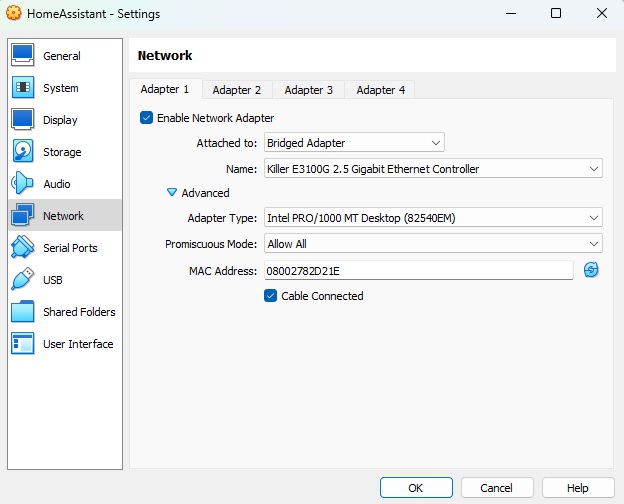Close the HomeAssistant Settings window
The height and width of the screenshot is (504, 624).
point(602,13)
